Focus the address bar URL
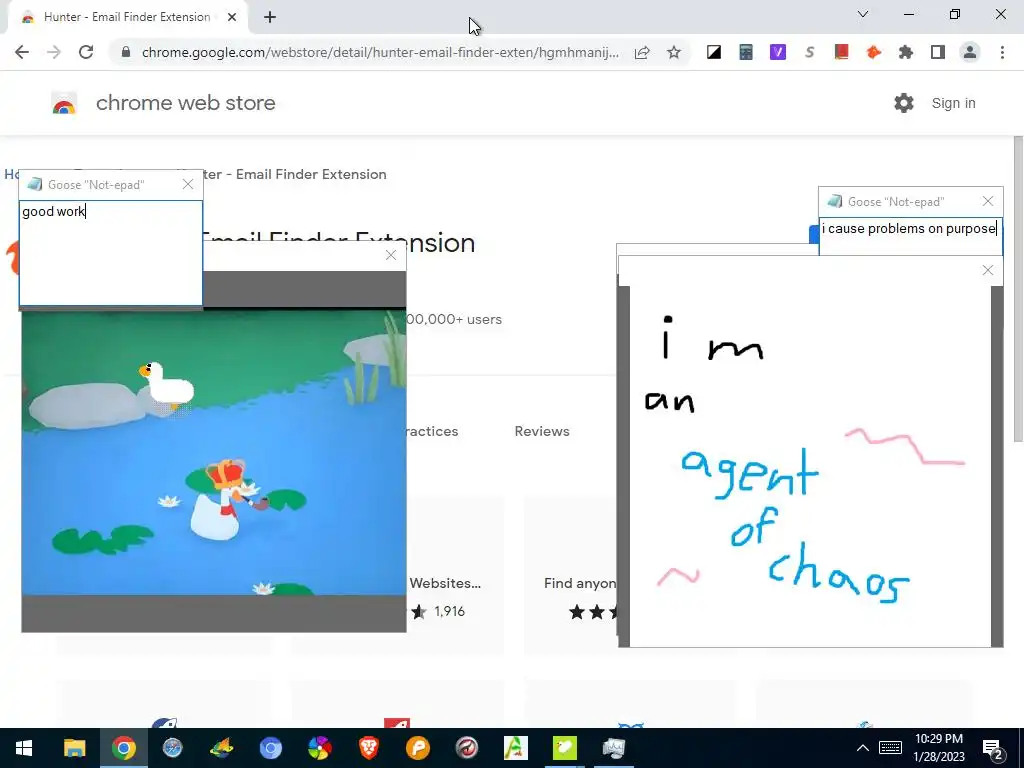Viewport: 1024px width, 768px height. point(380,52)
